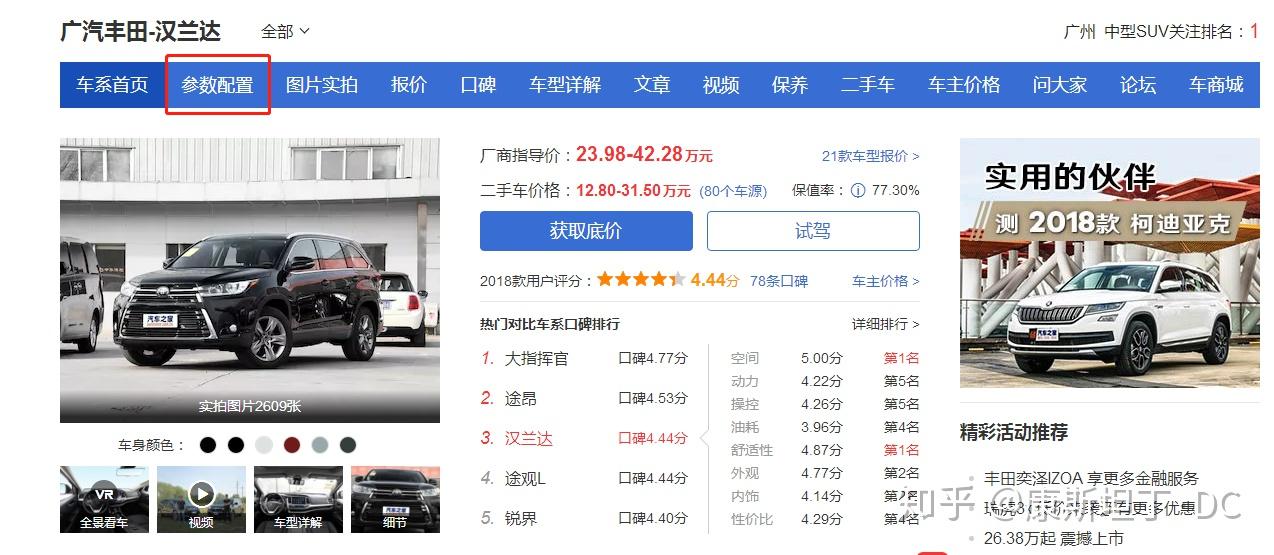This screenshot has width=1274, height=555.
Task: Open the 参数配置 tab
Action: [x=217, y=85]
